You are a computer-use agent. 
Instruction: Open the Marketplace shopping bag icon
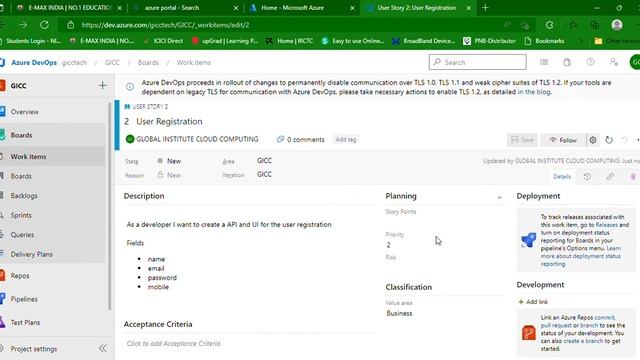[567, 62]
